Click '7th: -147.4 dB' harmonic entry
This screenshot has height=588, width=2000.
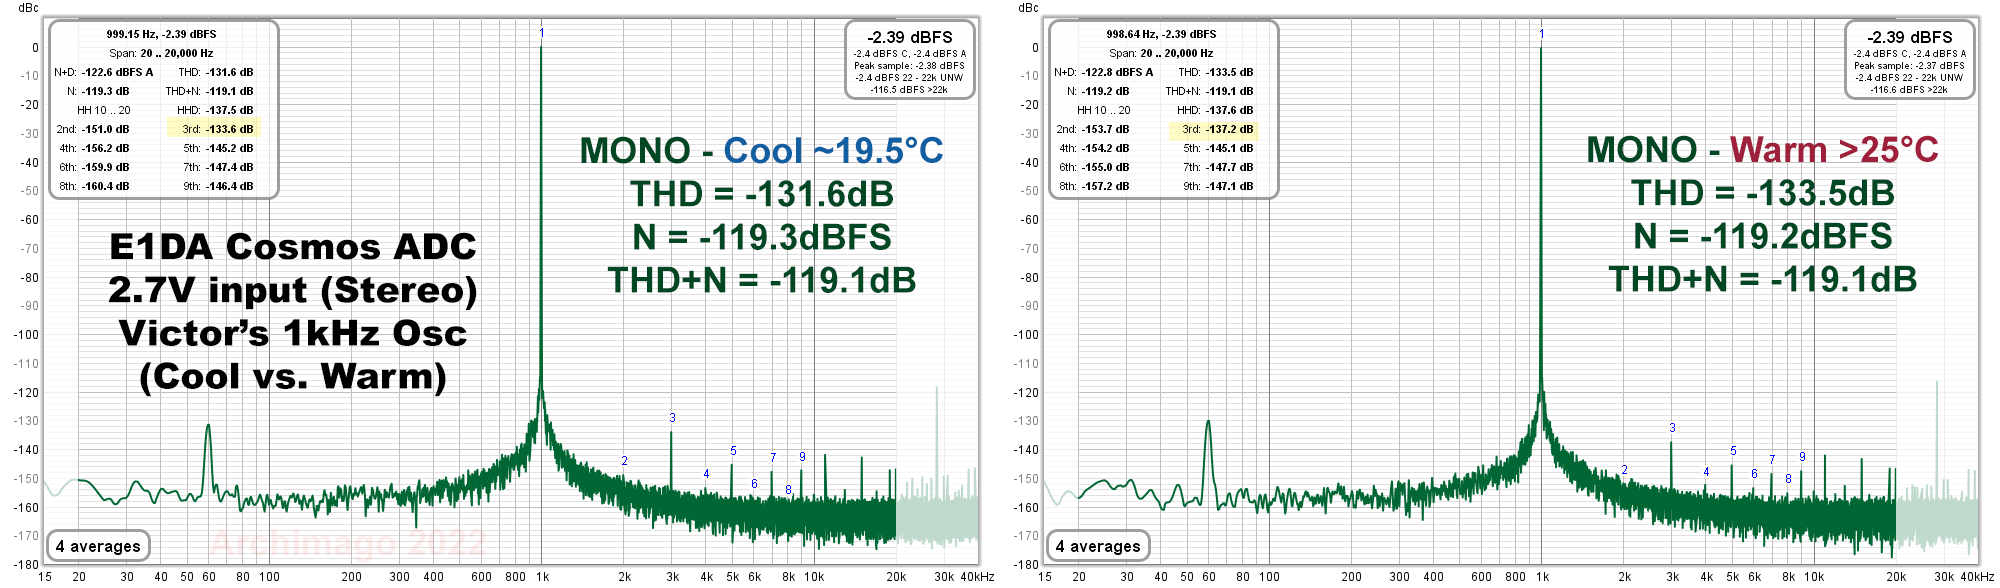(x=218, y=167)
